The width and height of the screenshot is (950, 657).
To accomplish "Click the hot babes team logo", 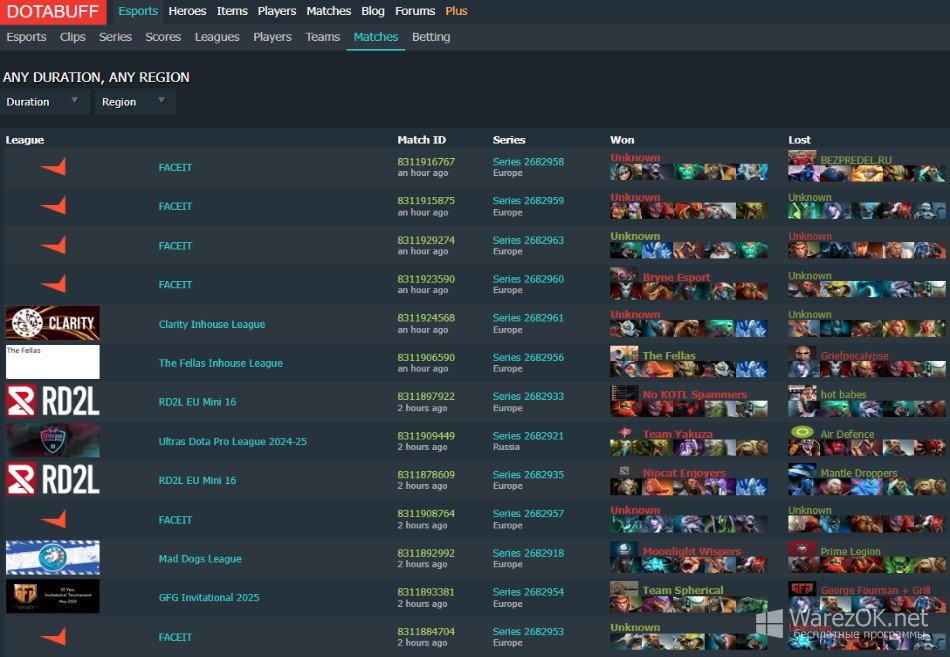I will tap(802, 393).
